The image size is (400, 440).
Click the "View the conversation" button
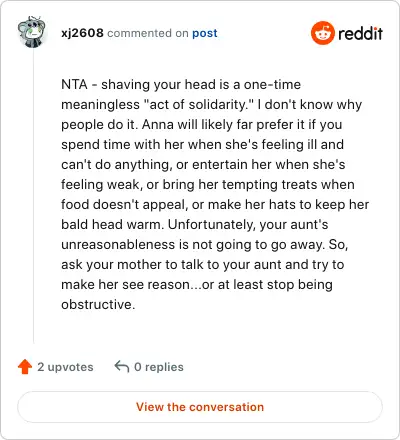point(200,407)
